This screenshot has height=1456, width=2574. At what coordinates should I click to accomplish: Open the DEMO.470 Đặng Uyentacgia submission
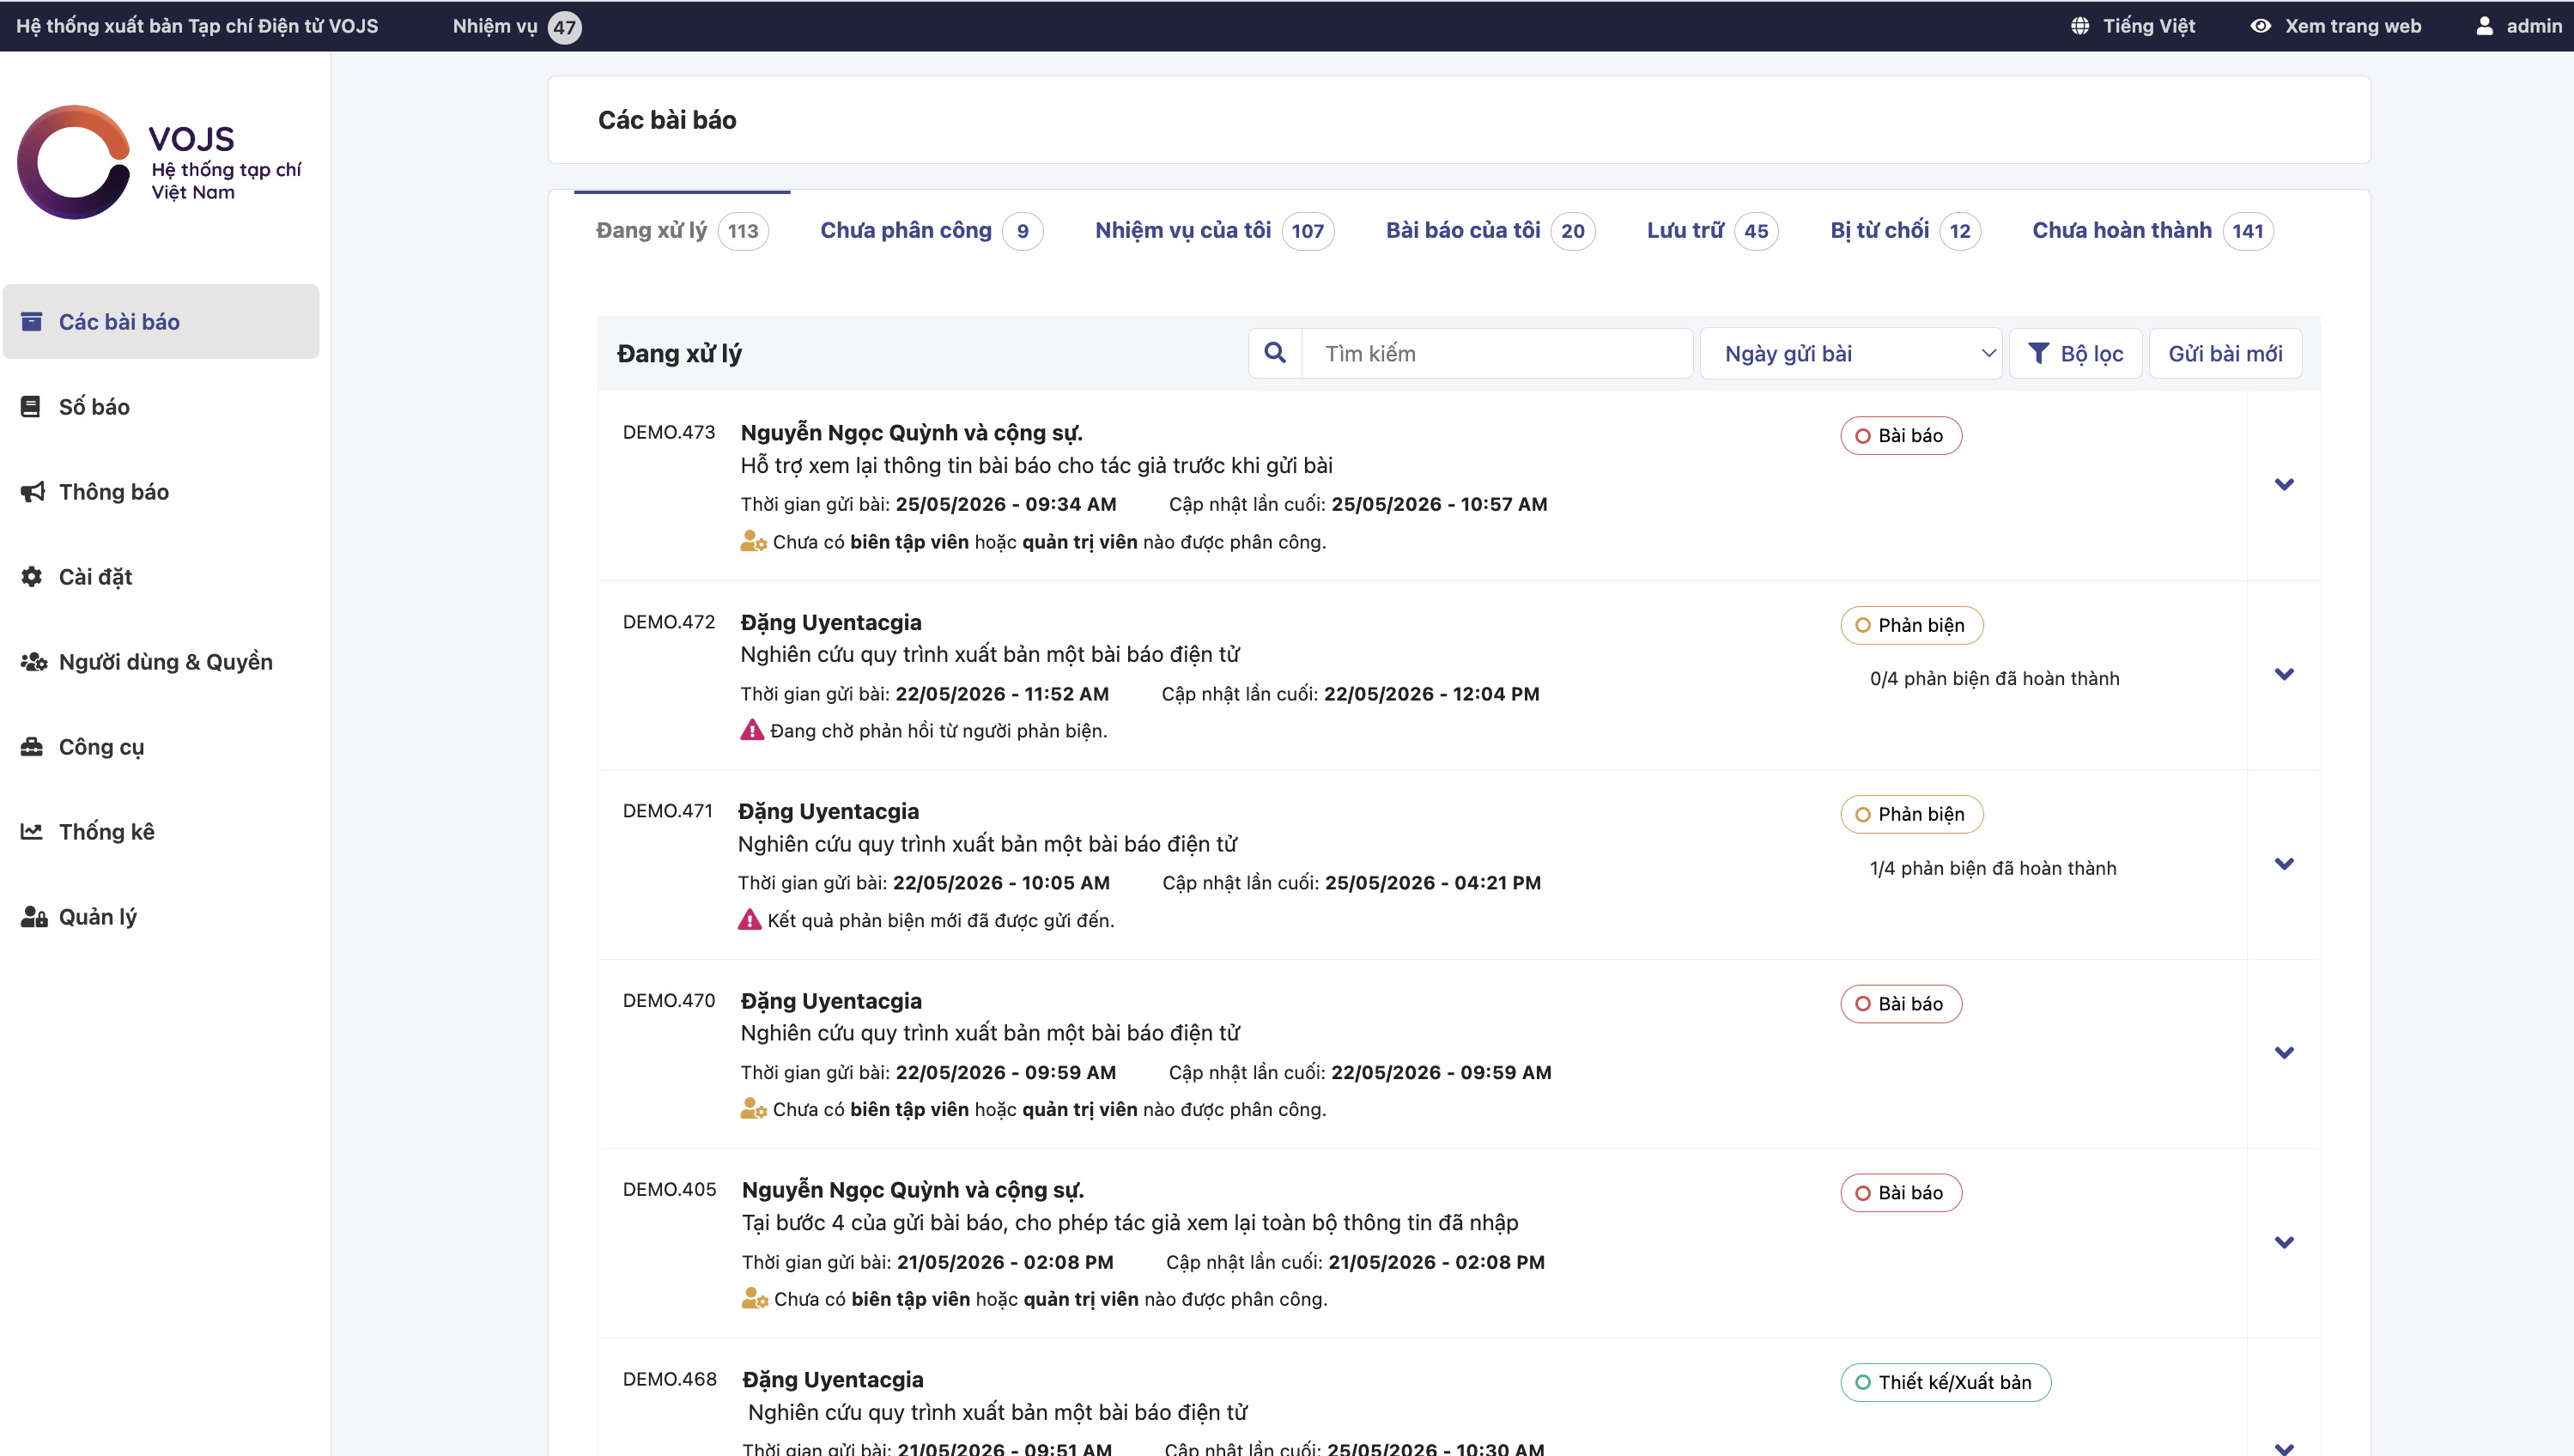tap(831, 1001)
